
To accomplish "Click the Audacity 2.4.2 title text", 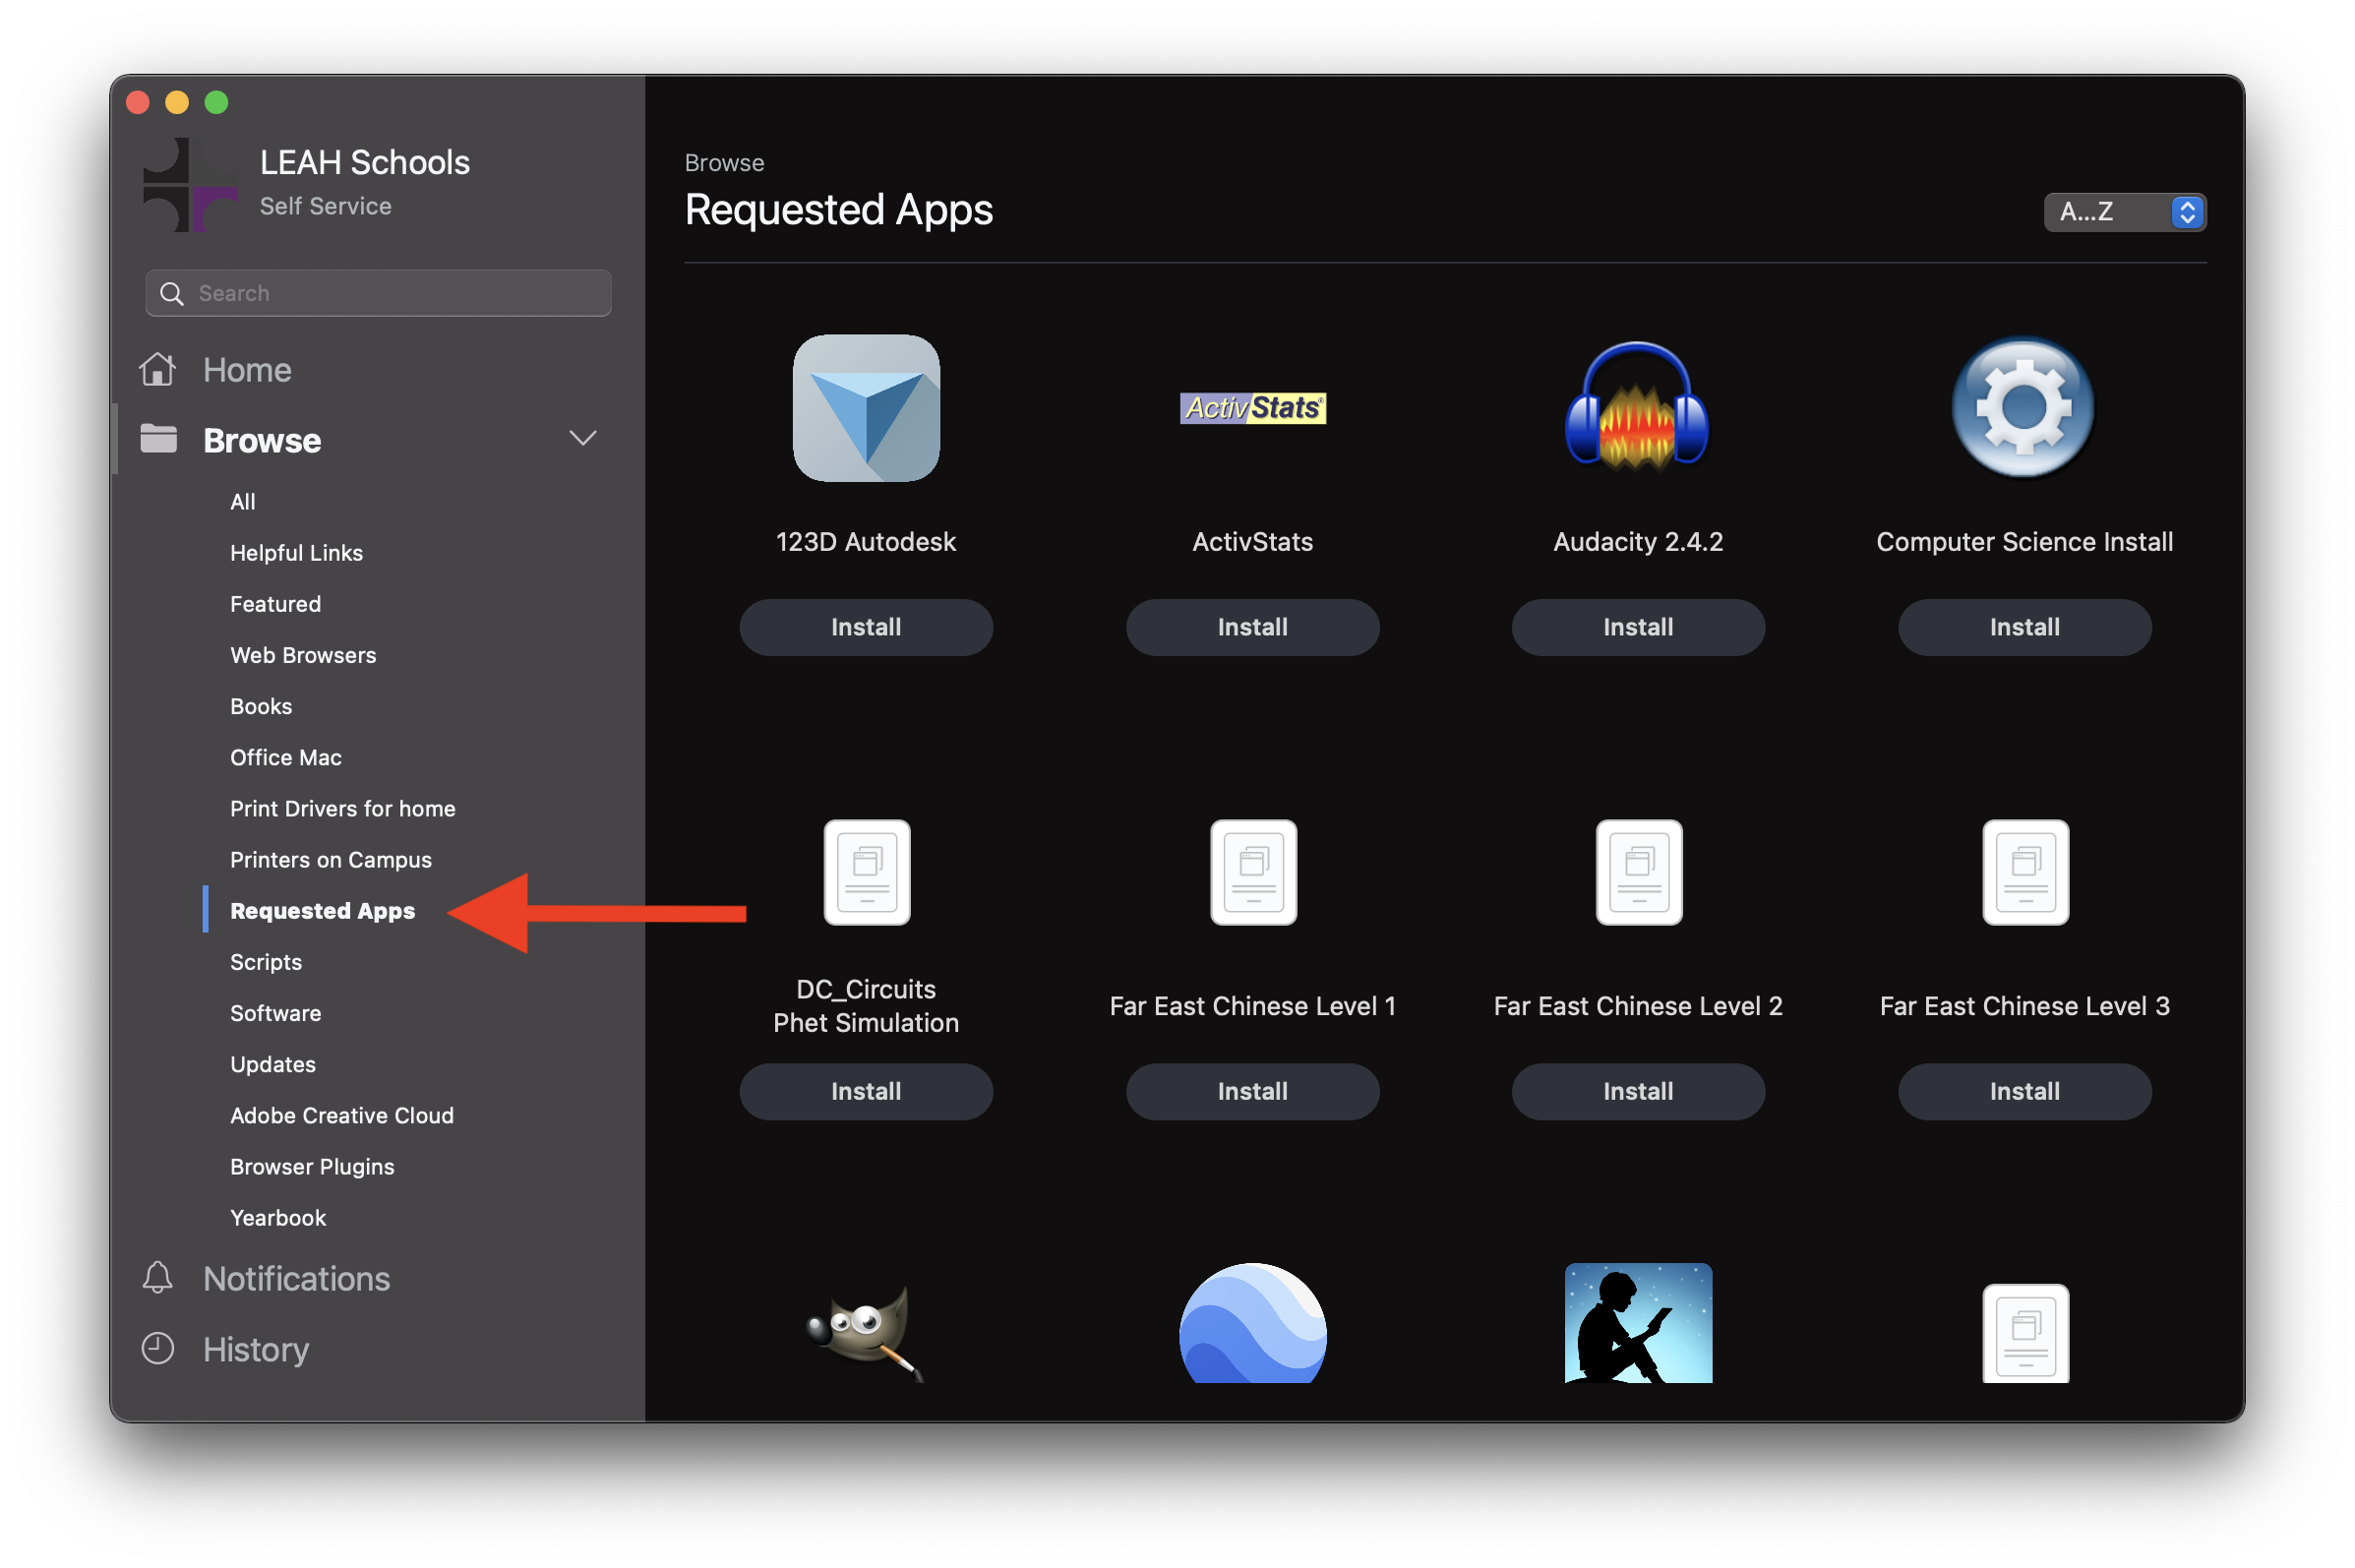I will click(1638, 541).
